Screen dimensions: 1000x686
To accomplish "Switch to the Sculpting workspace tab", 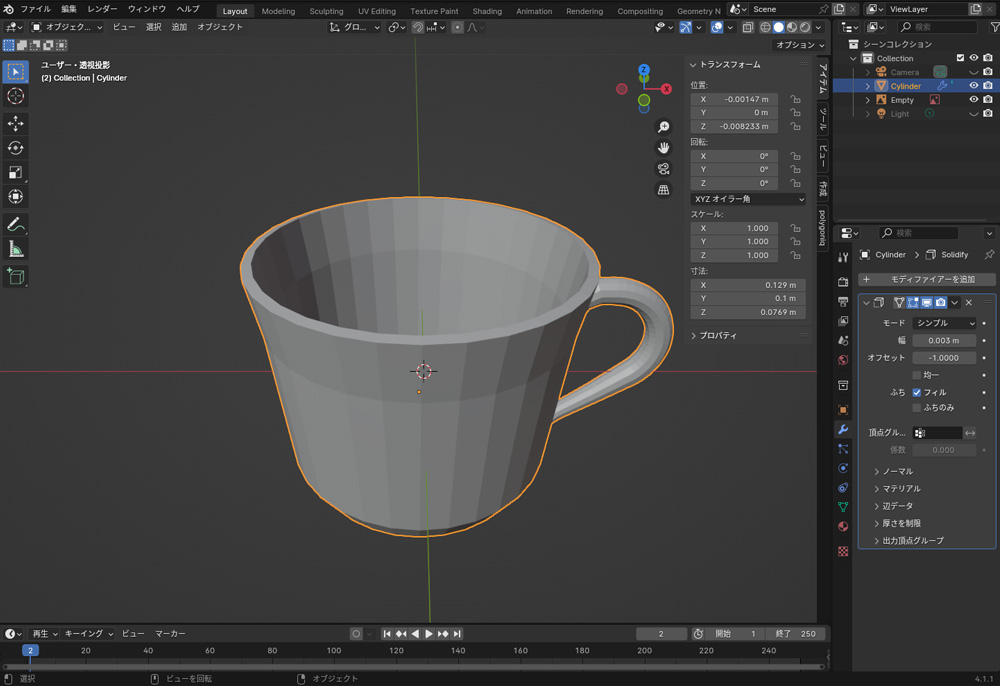I will (x=326, y=11).
